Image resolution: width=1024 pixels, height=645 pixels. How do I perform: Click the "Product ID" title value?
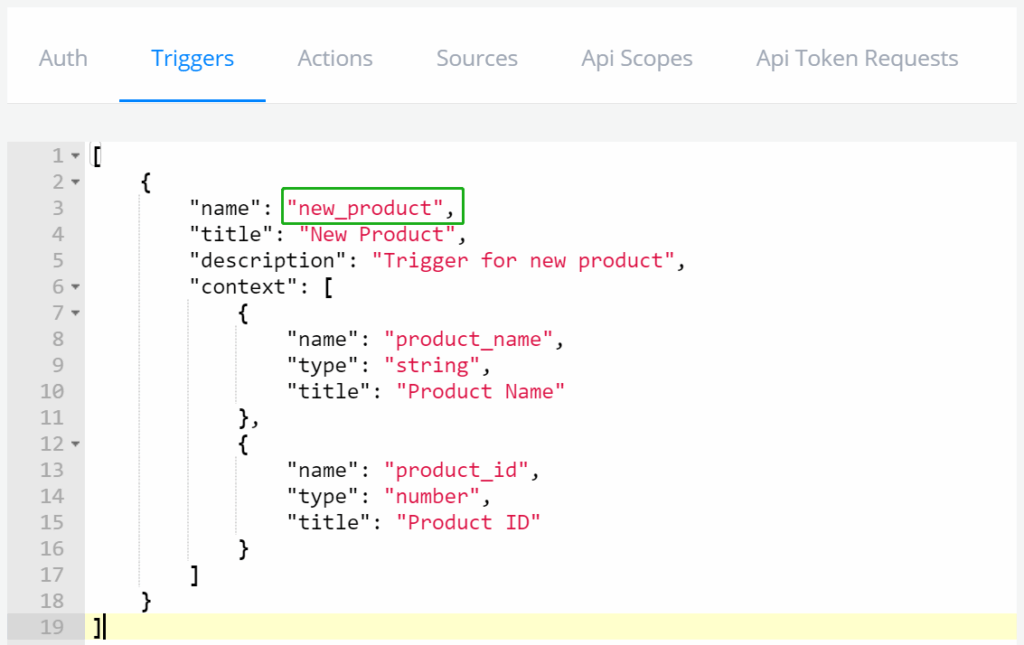(468, 522)
